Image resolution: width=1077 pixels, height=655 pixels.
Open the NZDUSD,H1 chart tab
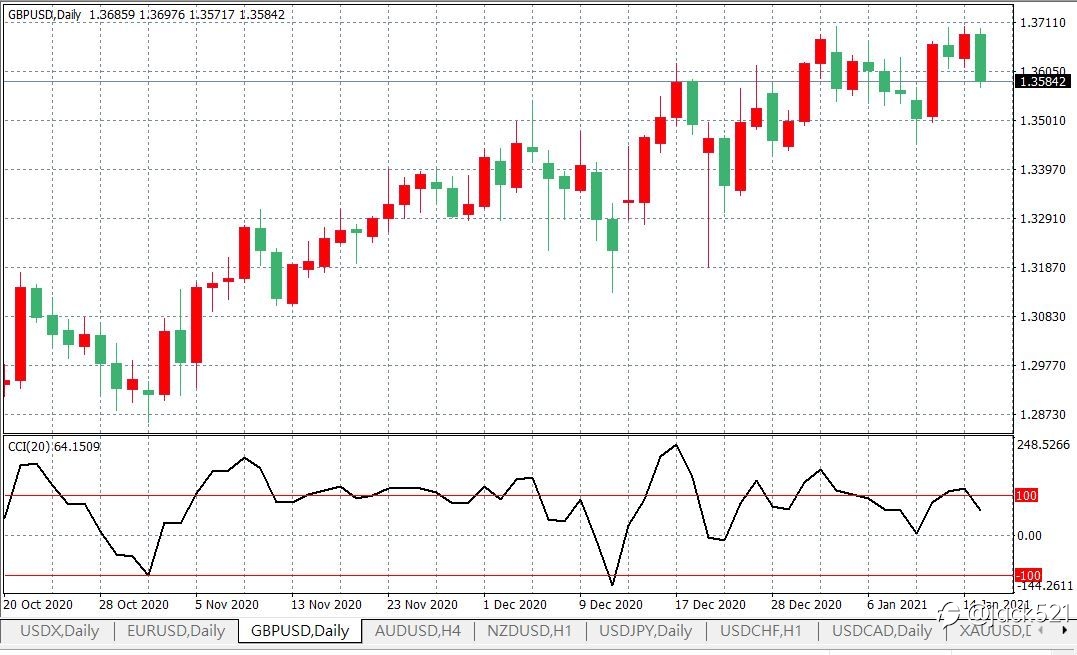pyautogui.click(x=529, y=630)
